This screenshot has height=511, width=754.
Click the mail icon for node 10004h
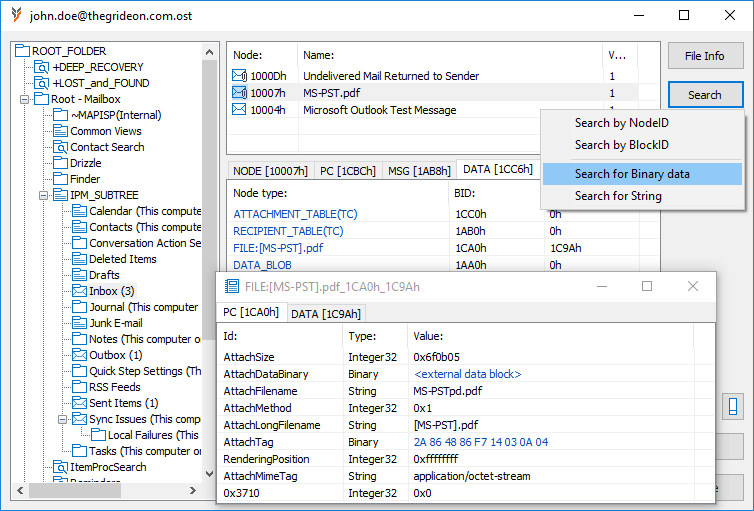[239, 110]
